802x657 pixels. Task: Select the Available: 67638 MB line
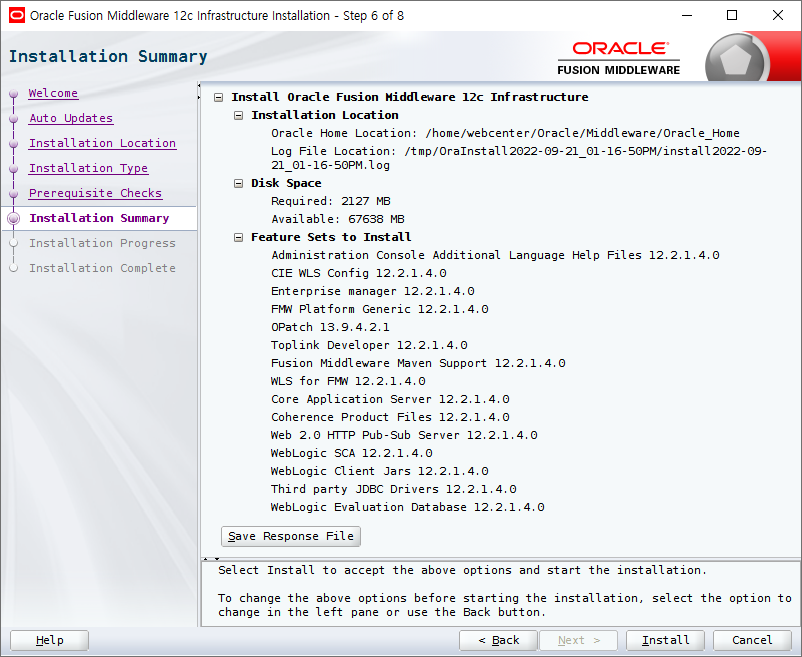click(x=338, y=219)
